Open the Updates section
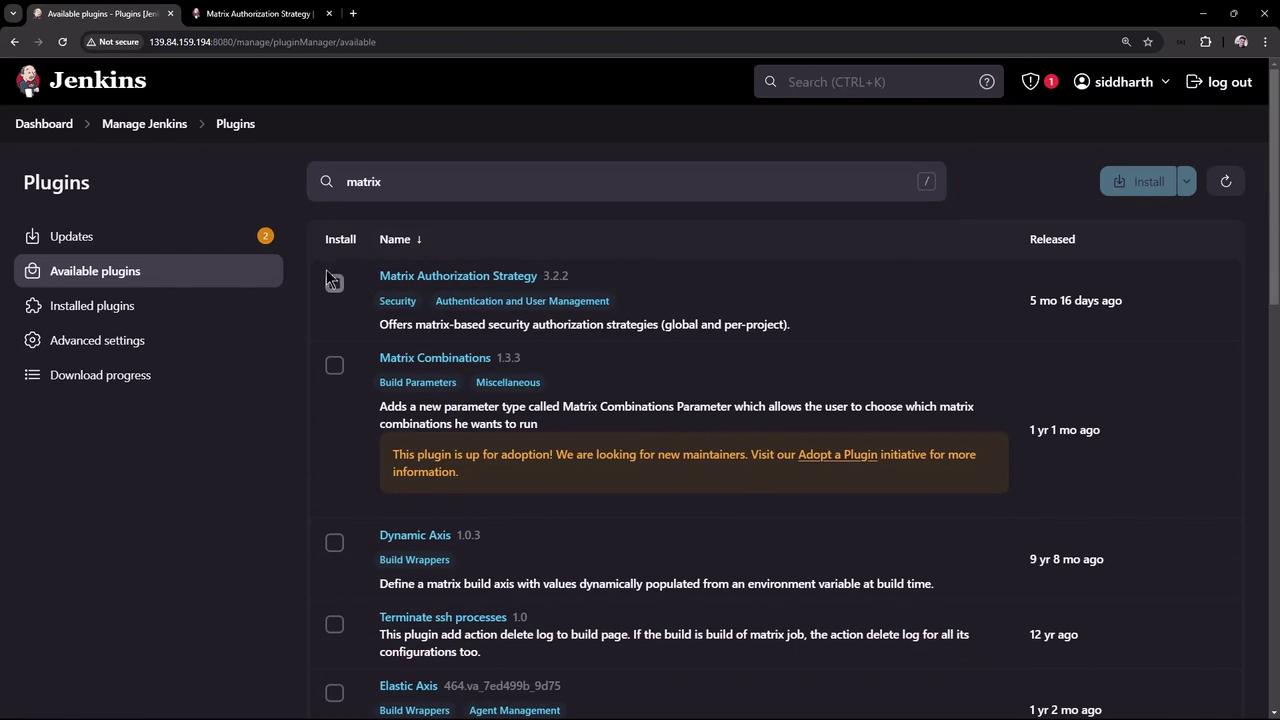This screenshot has height=720, width=1280. coord(149,237)
